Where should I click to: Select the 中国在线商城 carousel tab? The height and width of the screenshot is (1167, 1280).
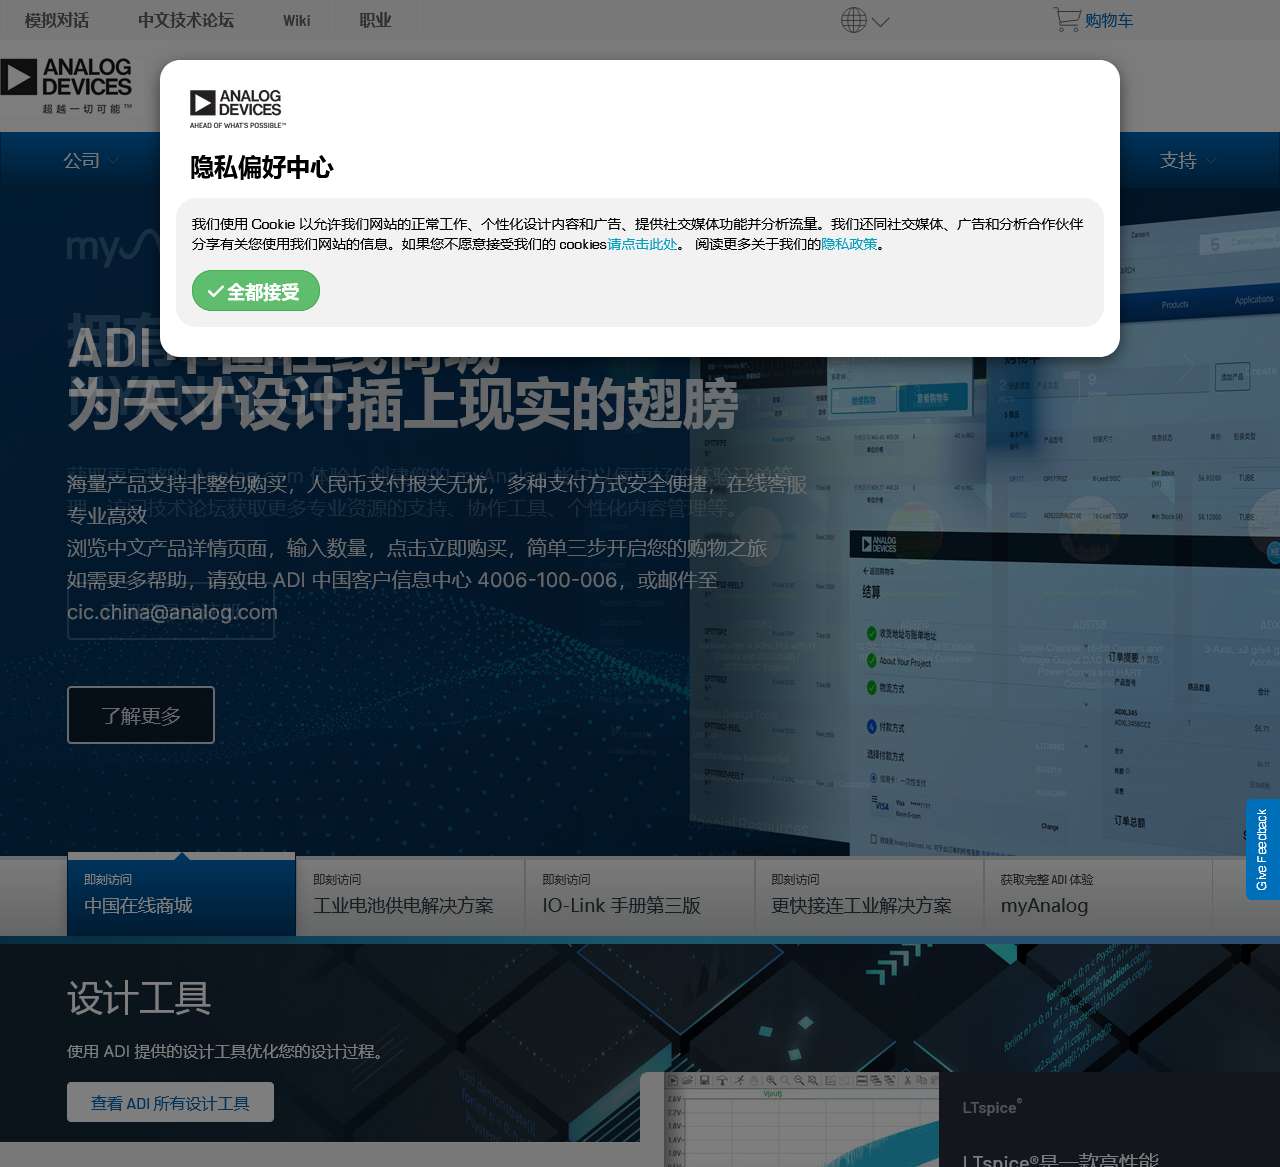click(x=181, y=895)
